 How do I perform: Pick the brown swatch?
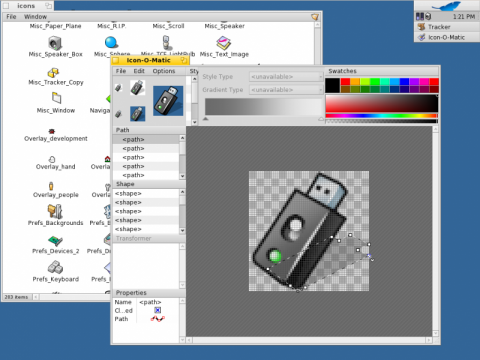click(345, 89)
